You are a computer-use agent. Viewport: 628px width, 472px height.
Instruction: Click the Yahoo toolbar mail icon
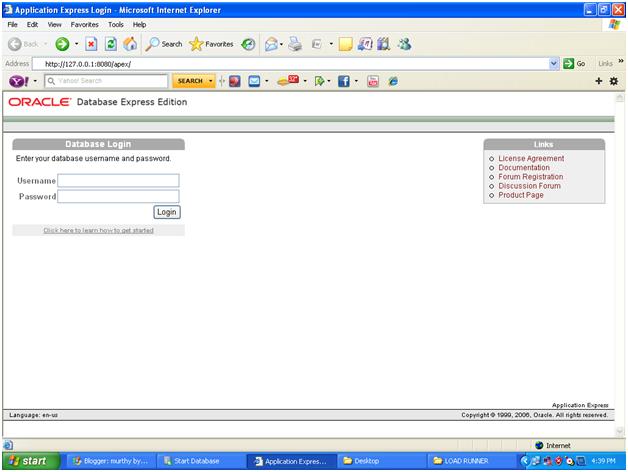click(x=254, y=81)
